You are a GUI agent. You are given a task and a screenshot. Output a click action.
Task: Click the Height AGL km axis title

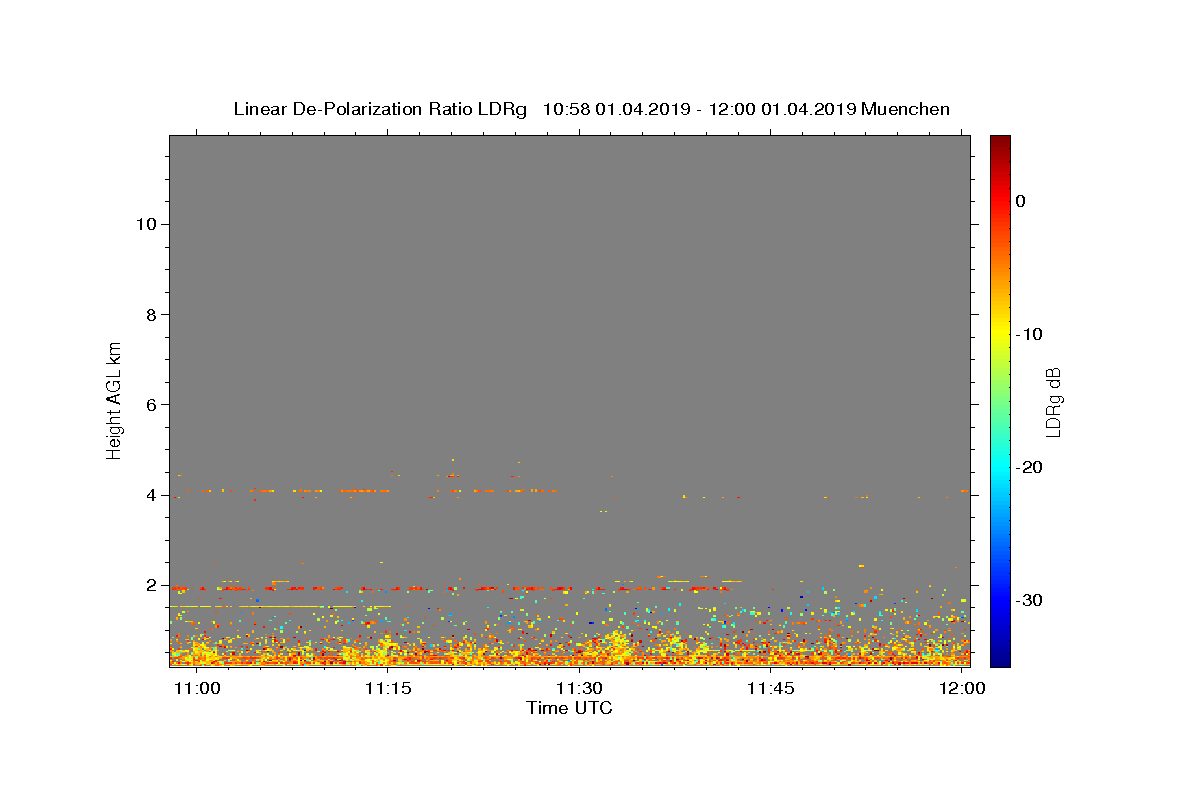pyautogui.click(x=115, y=400)
